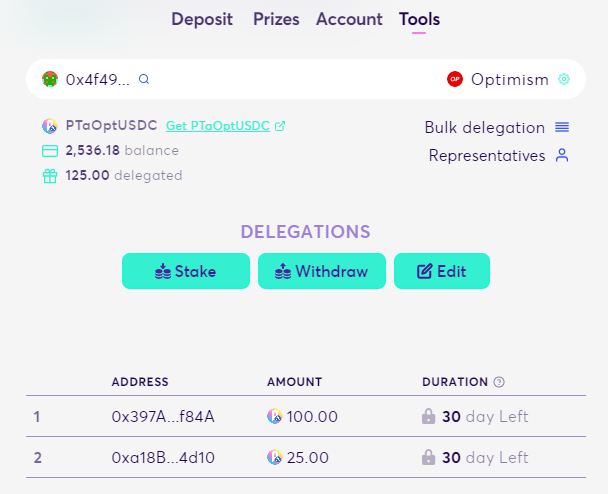Open the network settings gear icon
This screenshot has height=494, width=608.
click(564, 79)
